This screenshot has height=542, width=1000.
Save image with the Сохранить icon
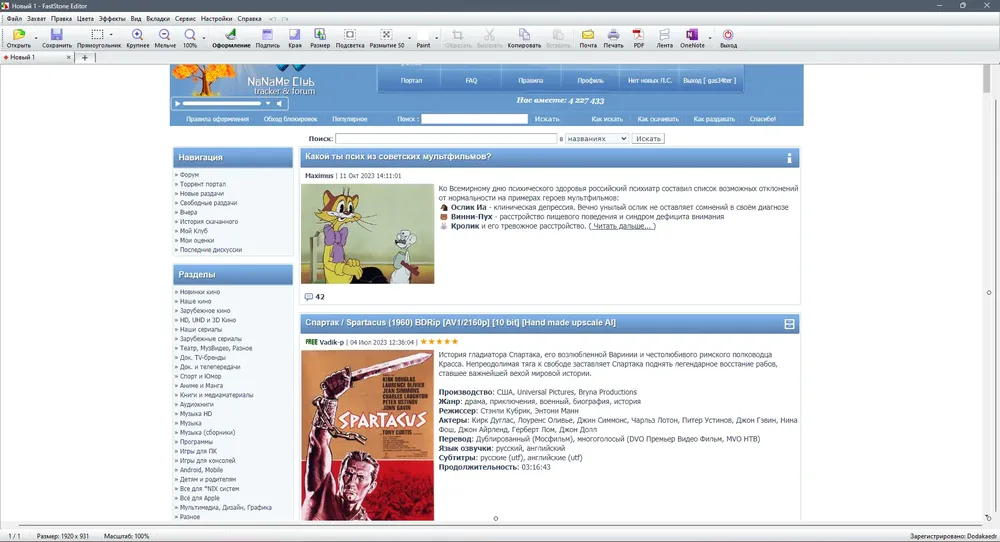tap(57, 38)
